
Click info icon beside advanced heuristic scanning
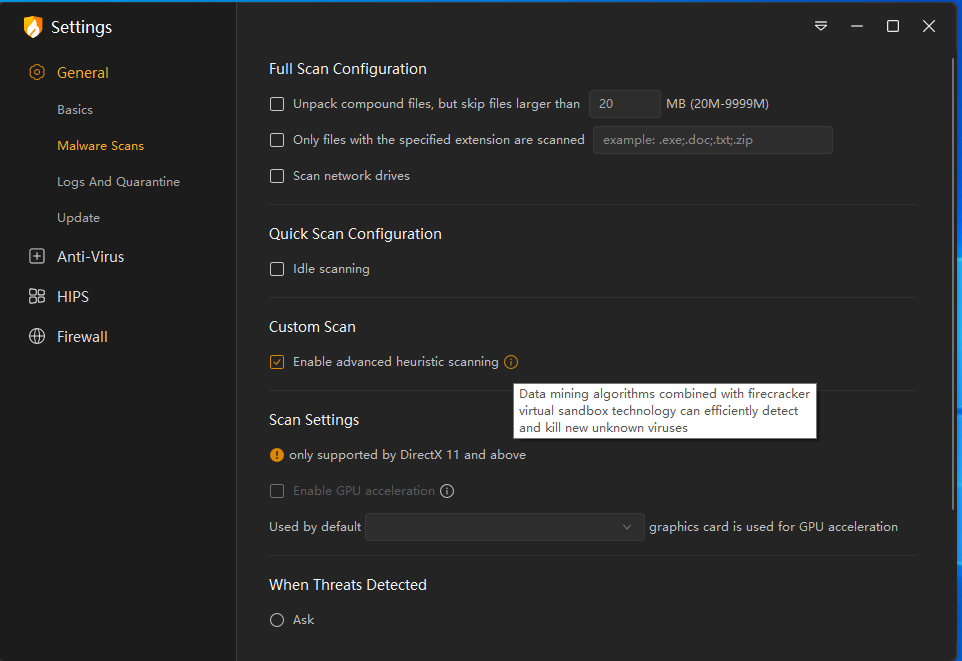pyautogui.click(x=511, y=362)
